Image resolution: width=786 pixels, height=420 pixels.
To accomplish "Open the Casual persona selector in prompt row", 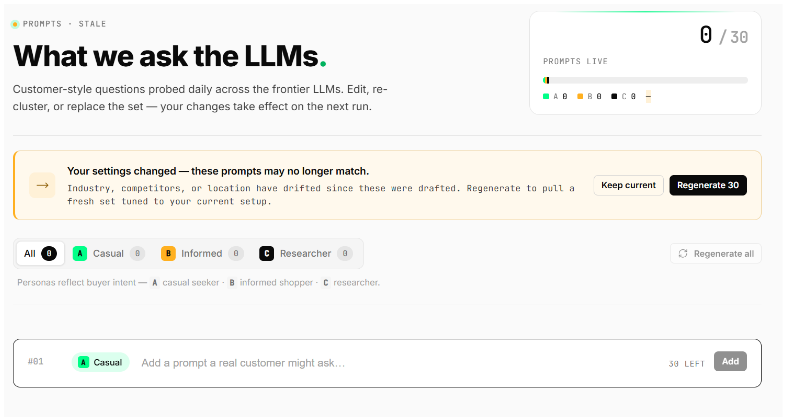I will (x=100, y=362).
